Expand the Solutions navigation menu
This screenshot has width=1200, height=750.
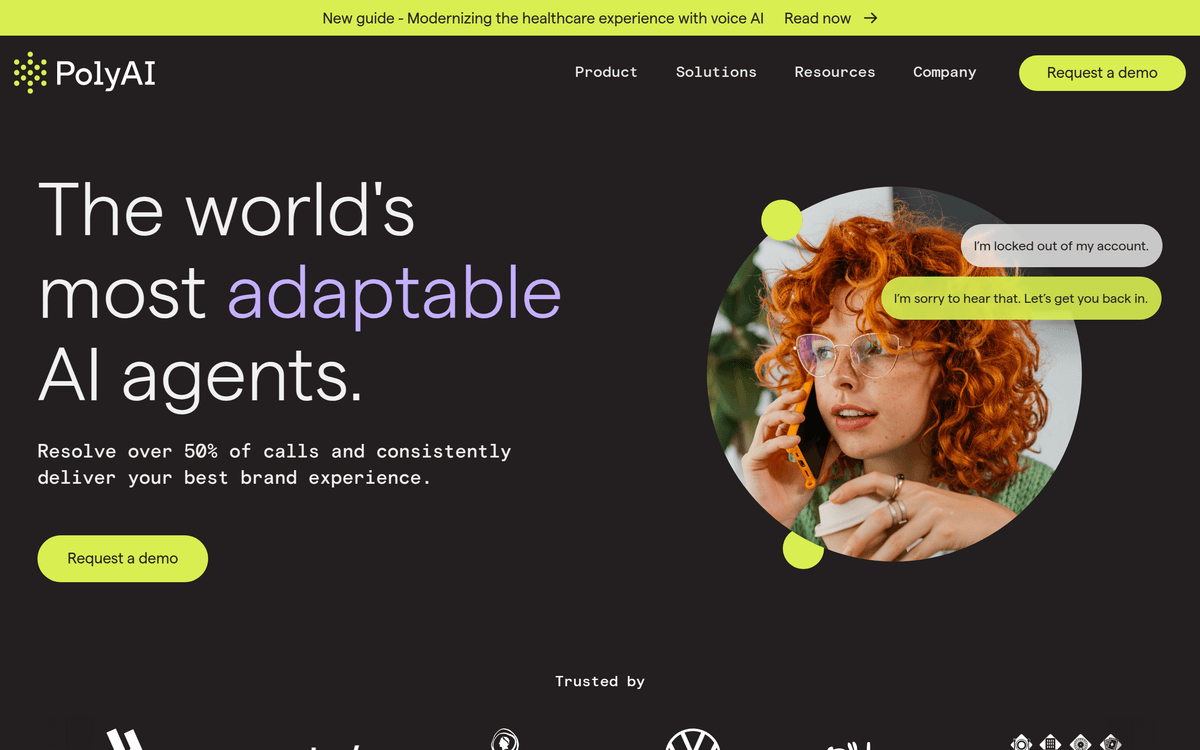click(716, 72)
